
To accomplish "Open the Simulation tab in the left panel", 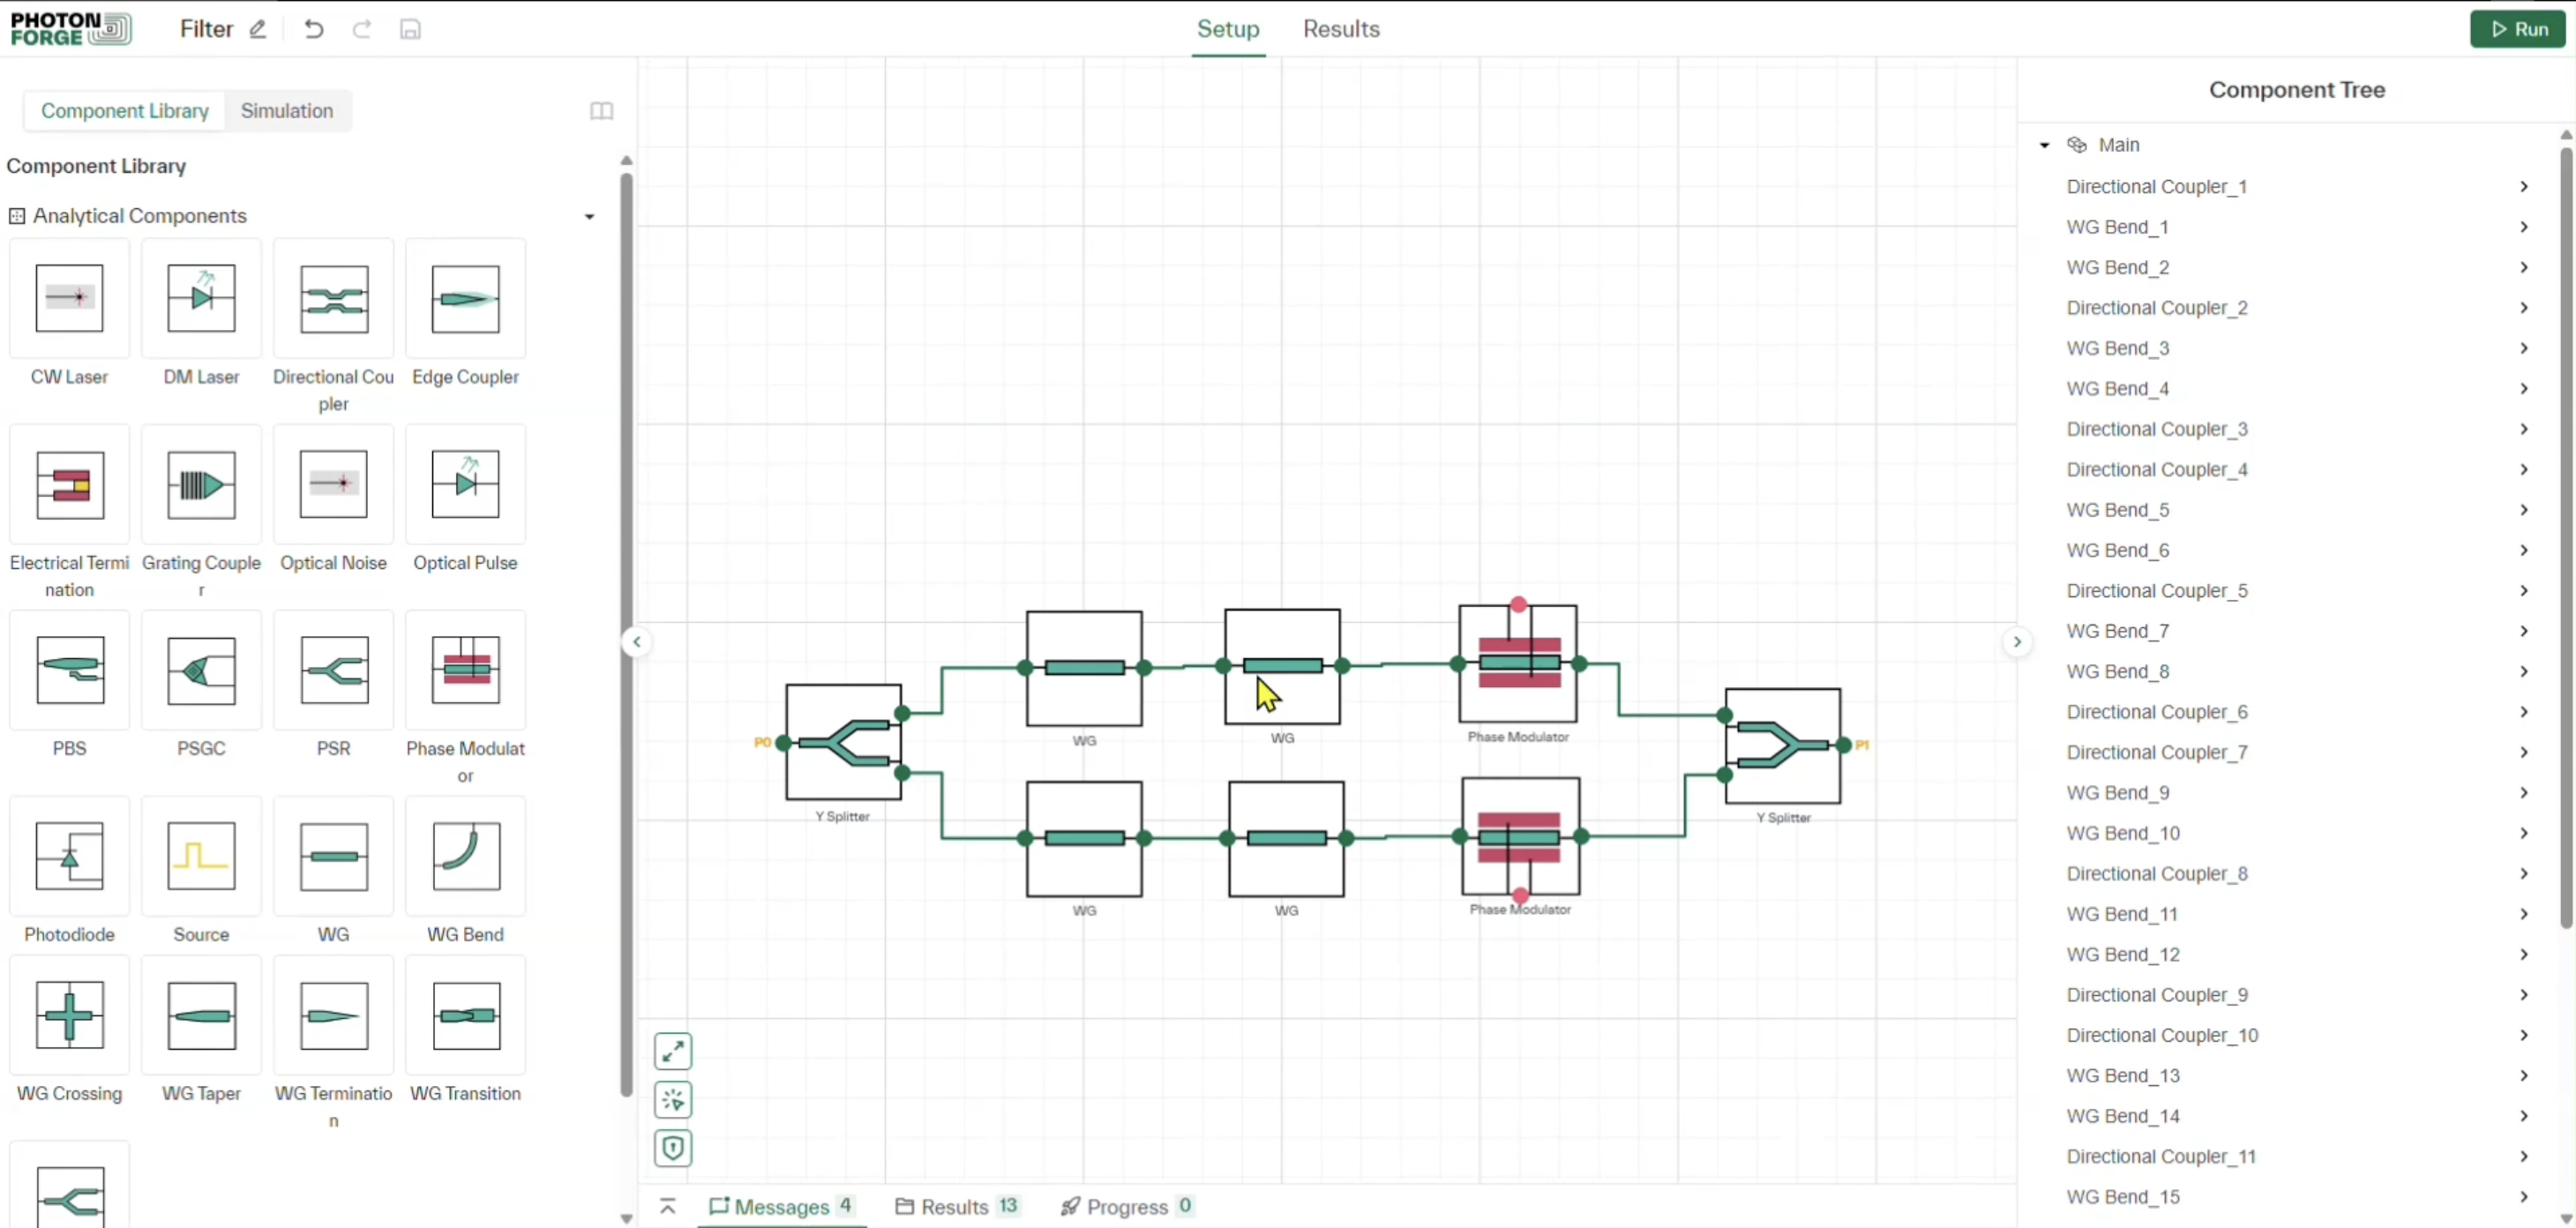I will point(287,111).
